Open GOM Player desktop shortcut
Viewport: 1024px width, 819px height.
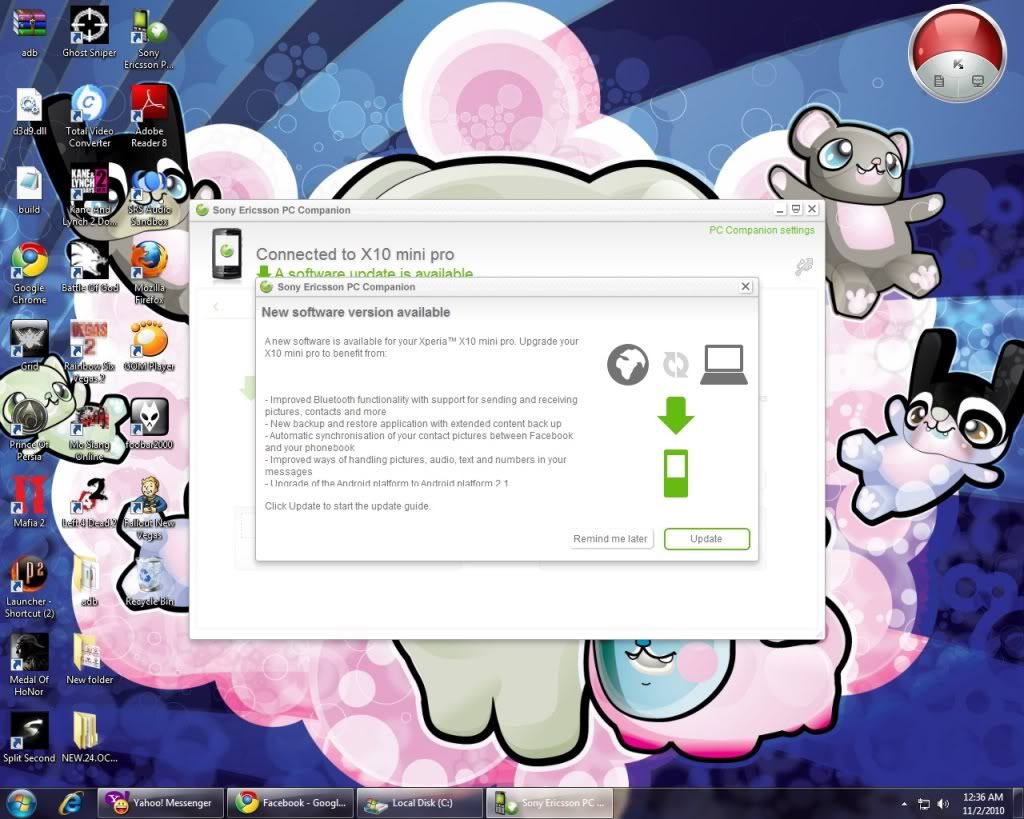(149, 342)
